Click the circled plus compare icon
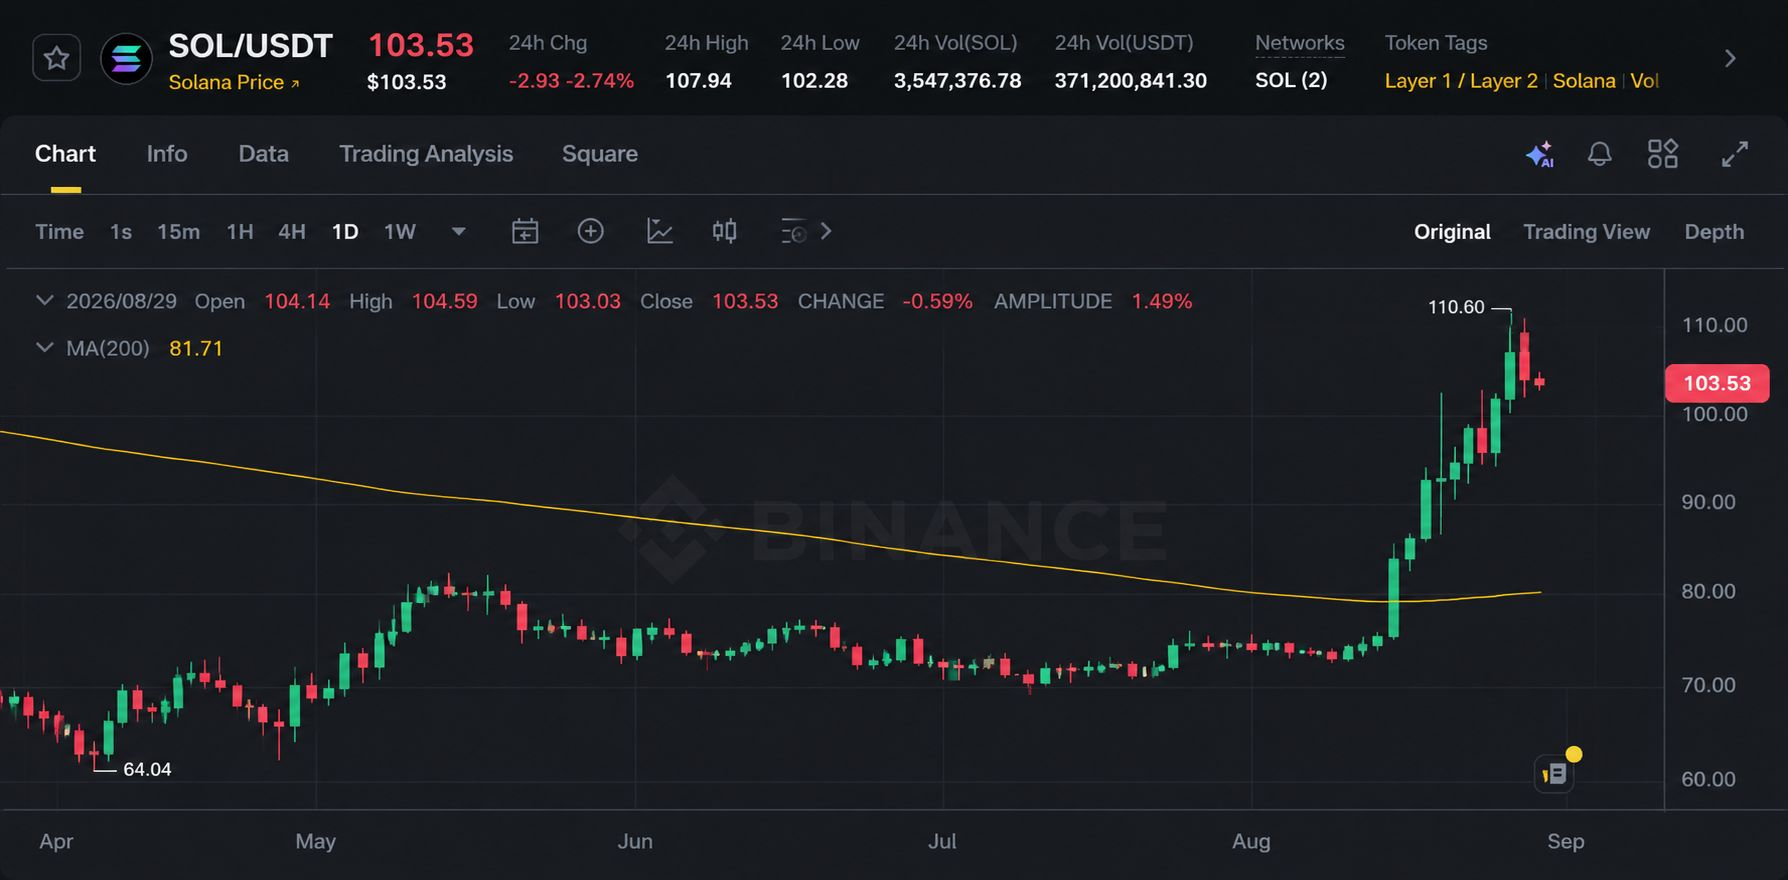 click(x=591, y=232)
